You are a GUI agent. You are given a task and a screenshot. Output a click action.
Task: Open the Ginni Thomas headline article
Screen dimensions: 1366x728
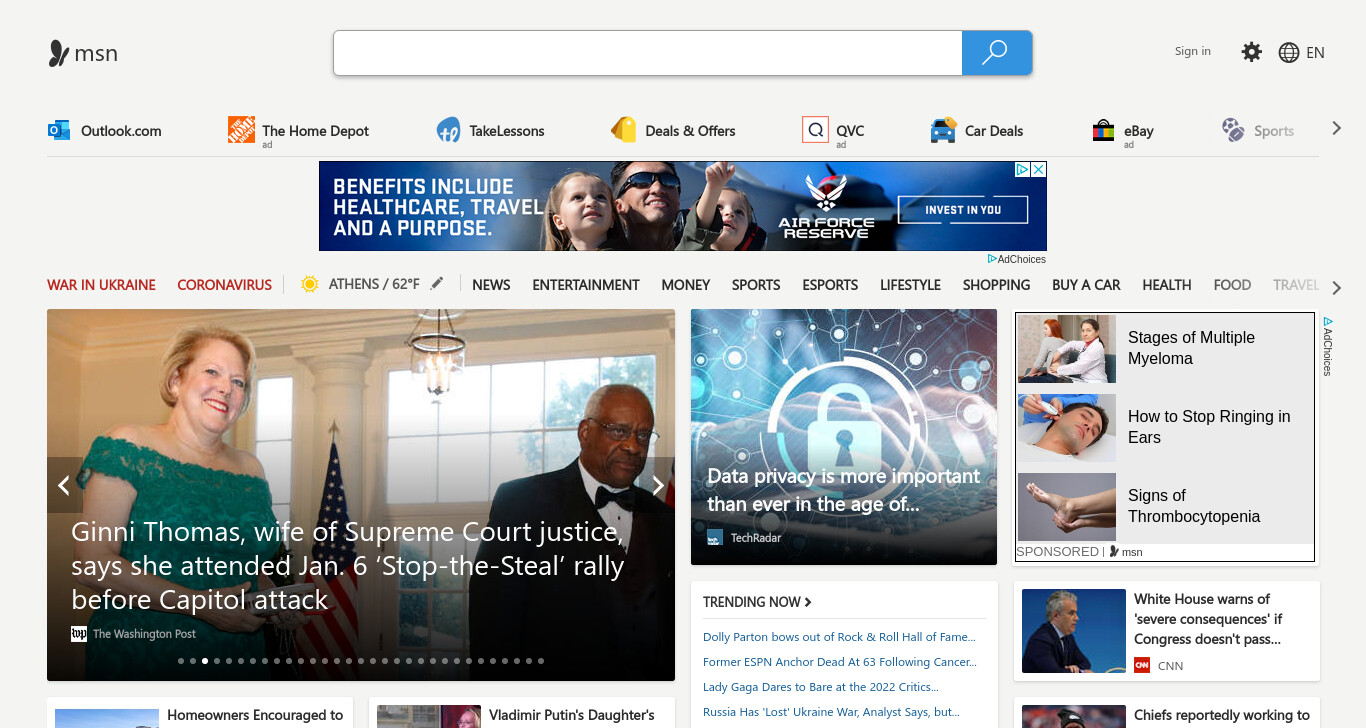pos(348,566)
